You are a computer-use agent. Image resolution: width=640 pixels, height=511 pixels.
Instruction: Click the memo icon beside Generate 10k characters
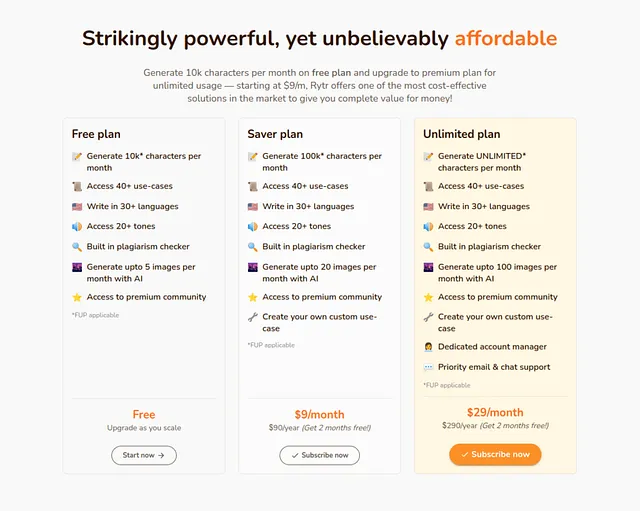point(77,156)
